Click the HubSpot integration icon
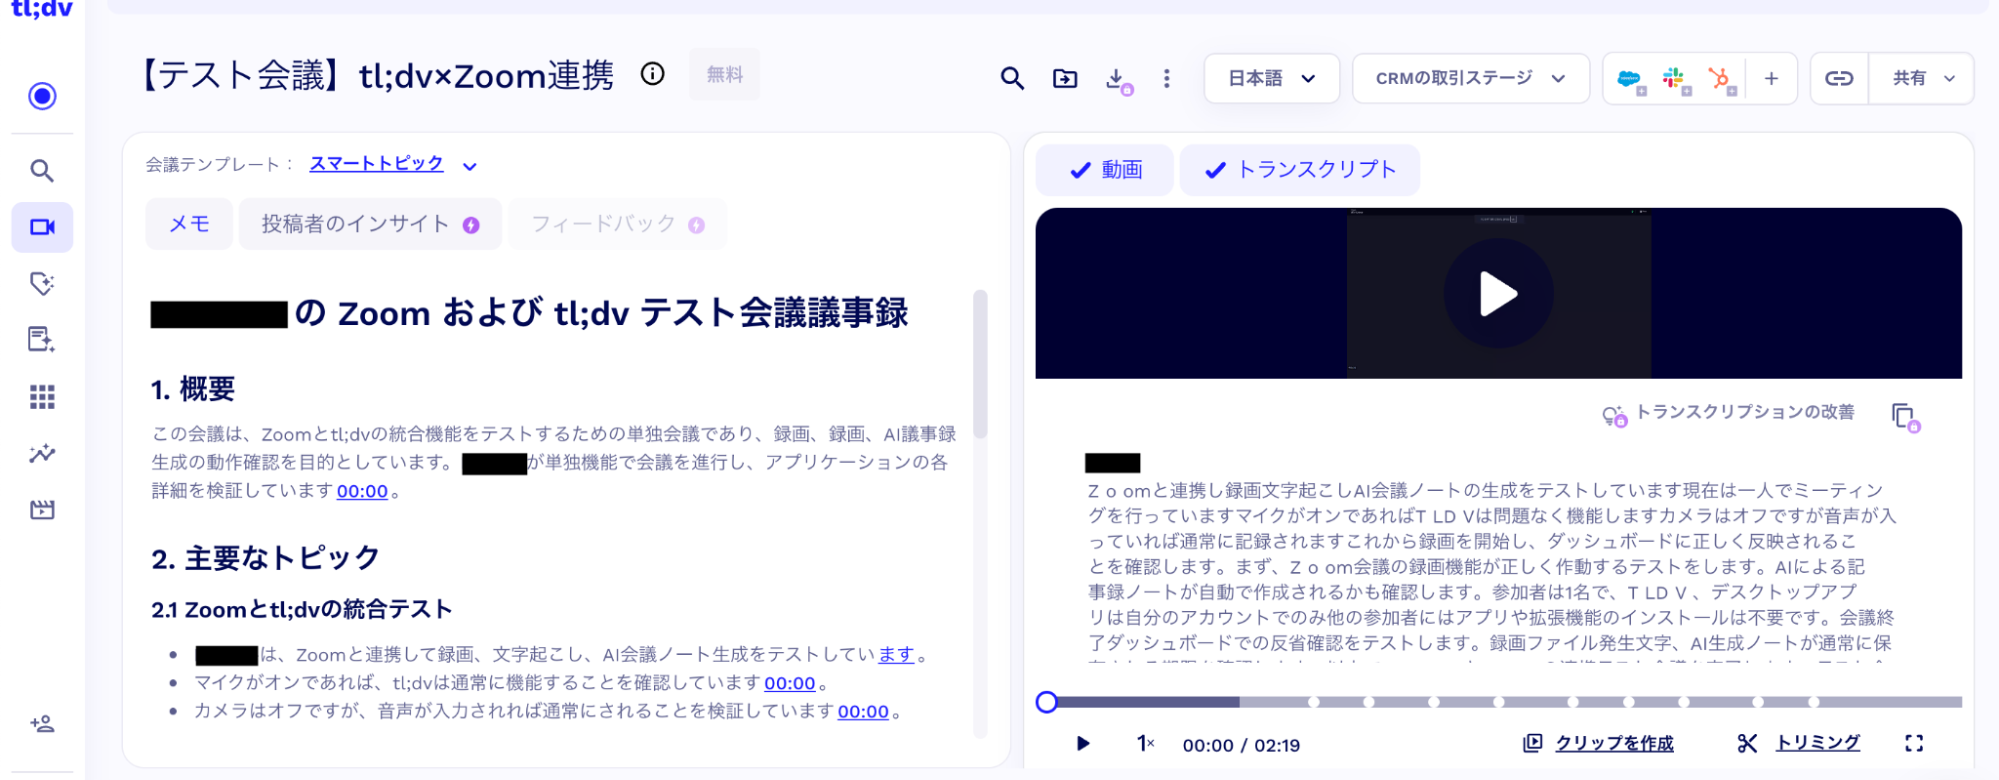The width and height of the screenshot is (1999, 780). click(1719, 78)
